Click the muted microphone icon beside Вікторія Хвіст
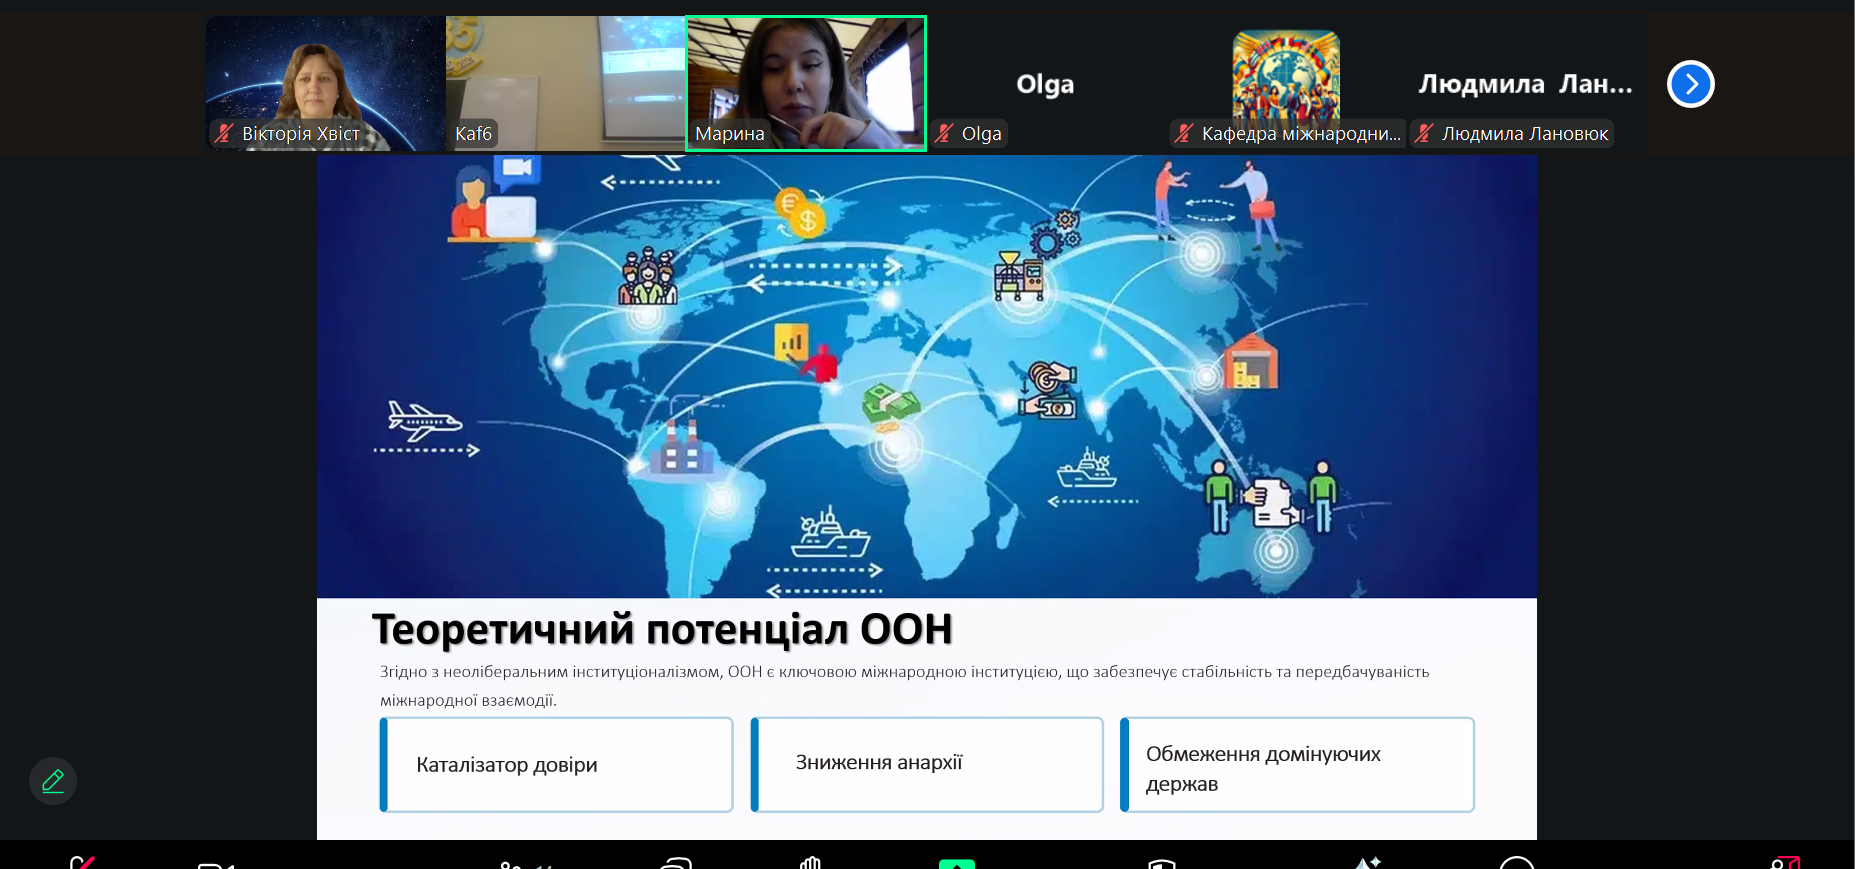1855x869 pixels. 225,133
